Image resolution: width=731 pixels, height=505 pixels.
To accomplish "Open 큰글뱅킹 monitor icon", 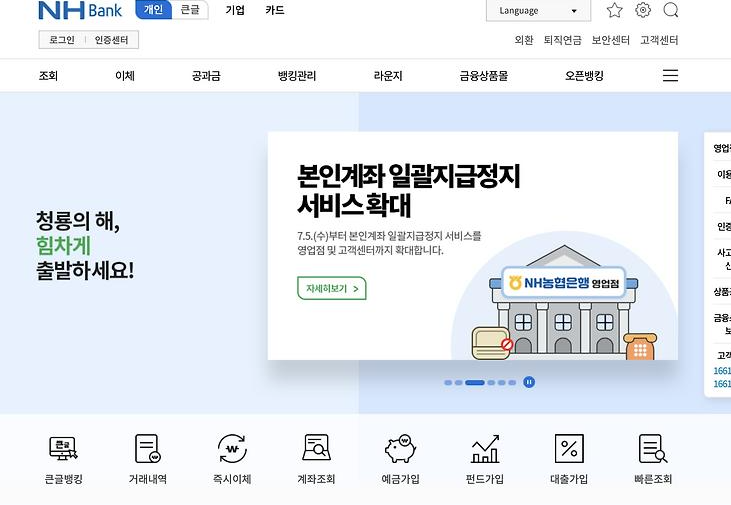I will [63, 448].
